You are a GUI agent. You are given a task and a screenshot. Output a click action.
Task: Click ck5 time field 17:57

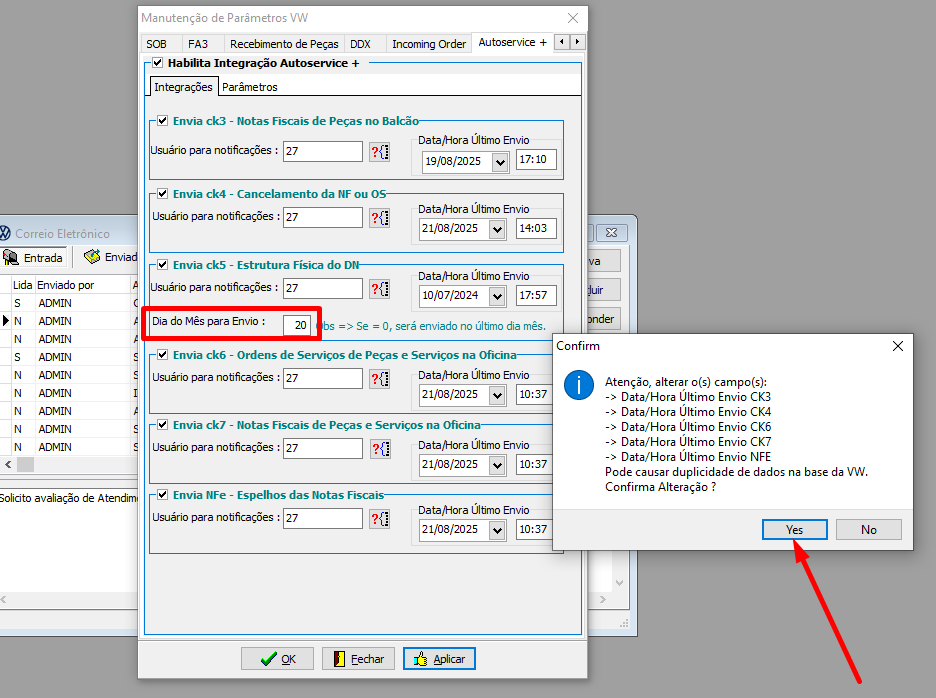click(x=536, y=295)
